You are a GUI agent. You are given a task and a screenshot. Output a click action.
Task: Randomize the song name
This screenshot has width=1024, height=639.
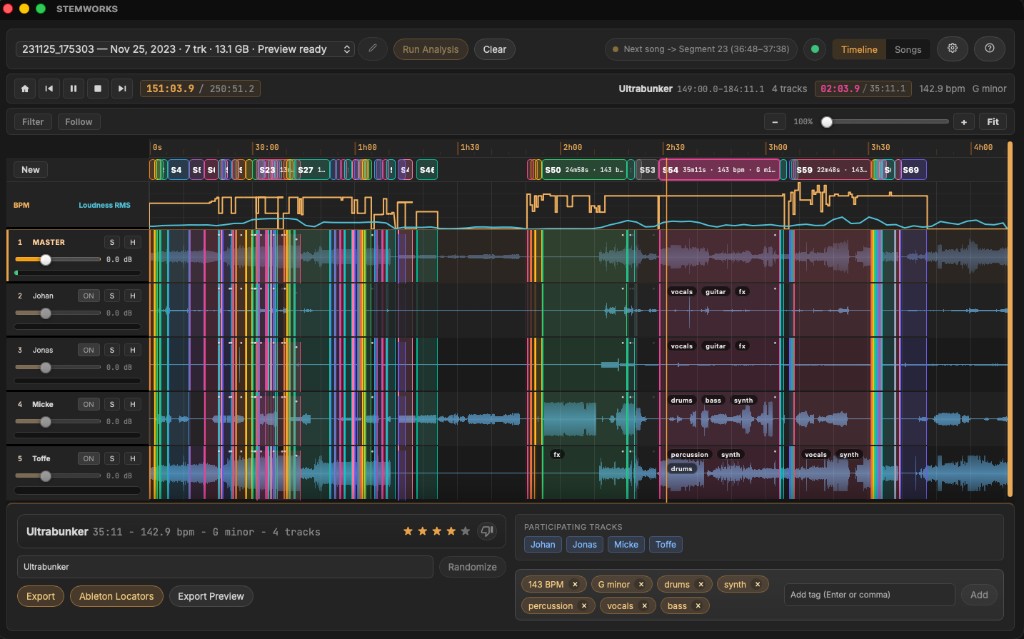pyautogui.click(x=472, y=566)
